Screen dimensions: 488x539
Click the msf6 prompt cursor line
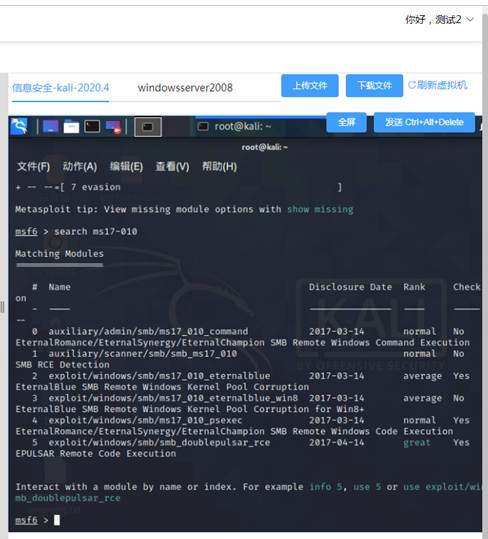pos(37,520)
